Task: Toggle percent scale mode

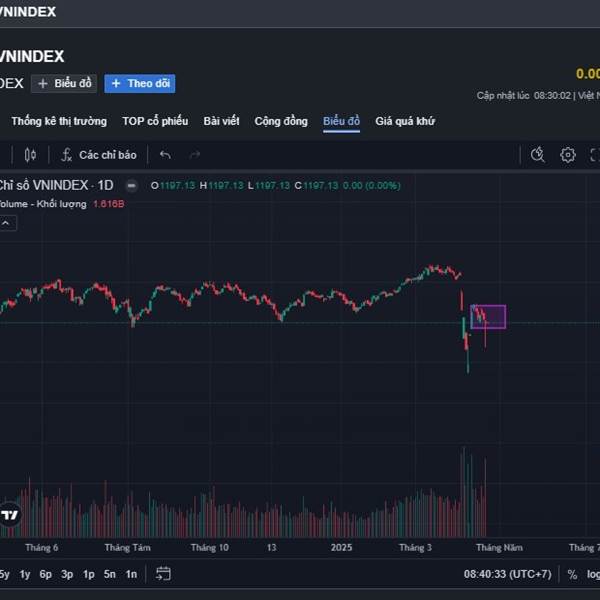Action: (x=572, y=574)
